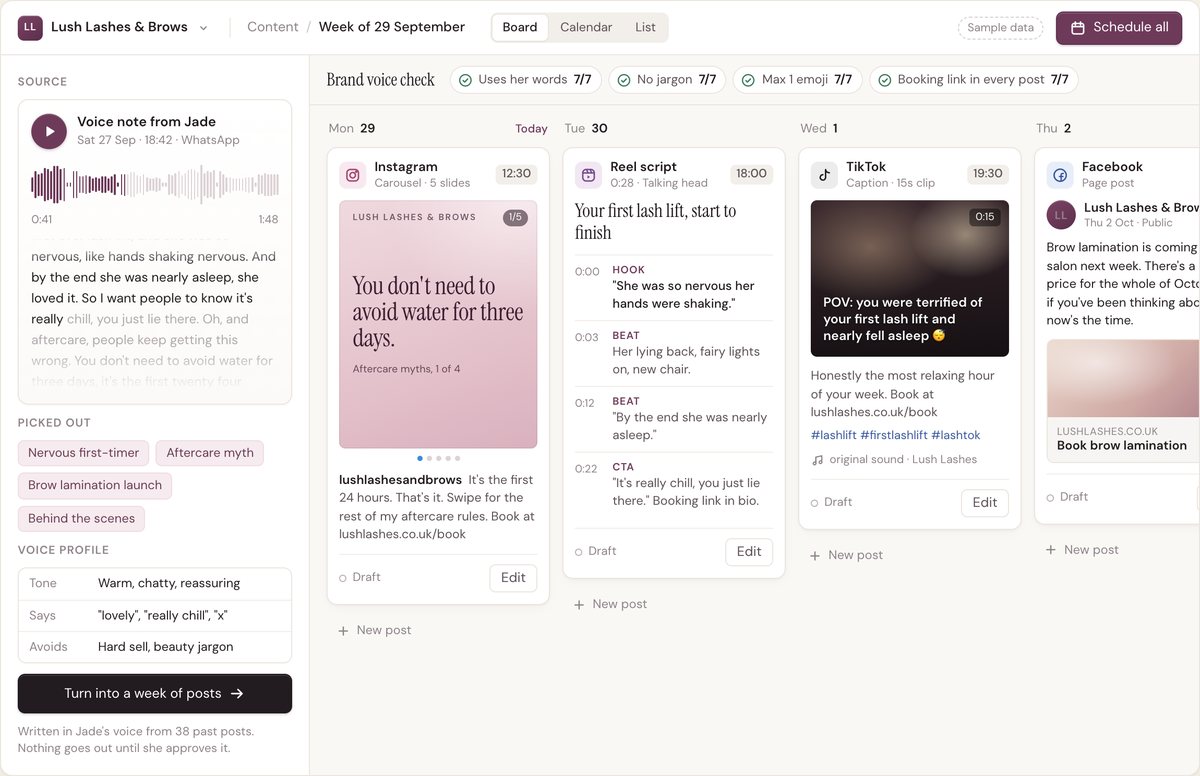Image resolution: width=1200 pixels, height=776 pixels.
Task: Edit the Reel script post
Action: 749,552
